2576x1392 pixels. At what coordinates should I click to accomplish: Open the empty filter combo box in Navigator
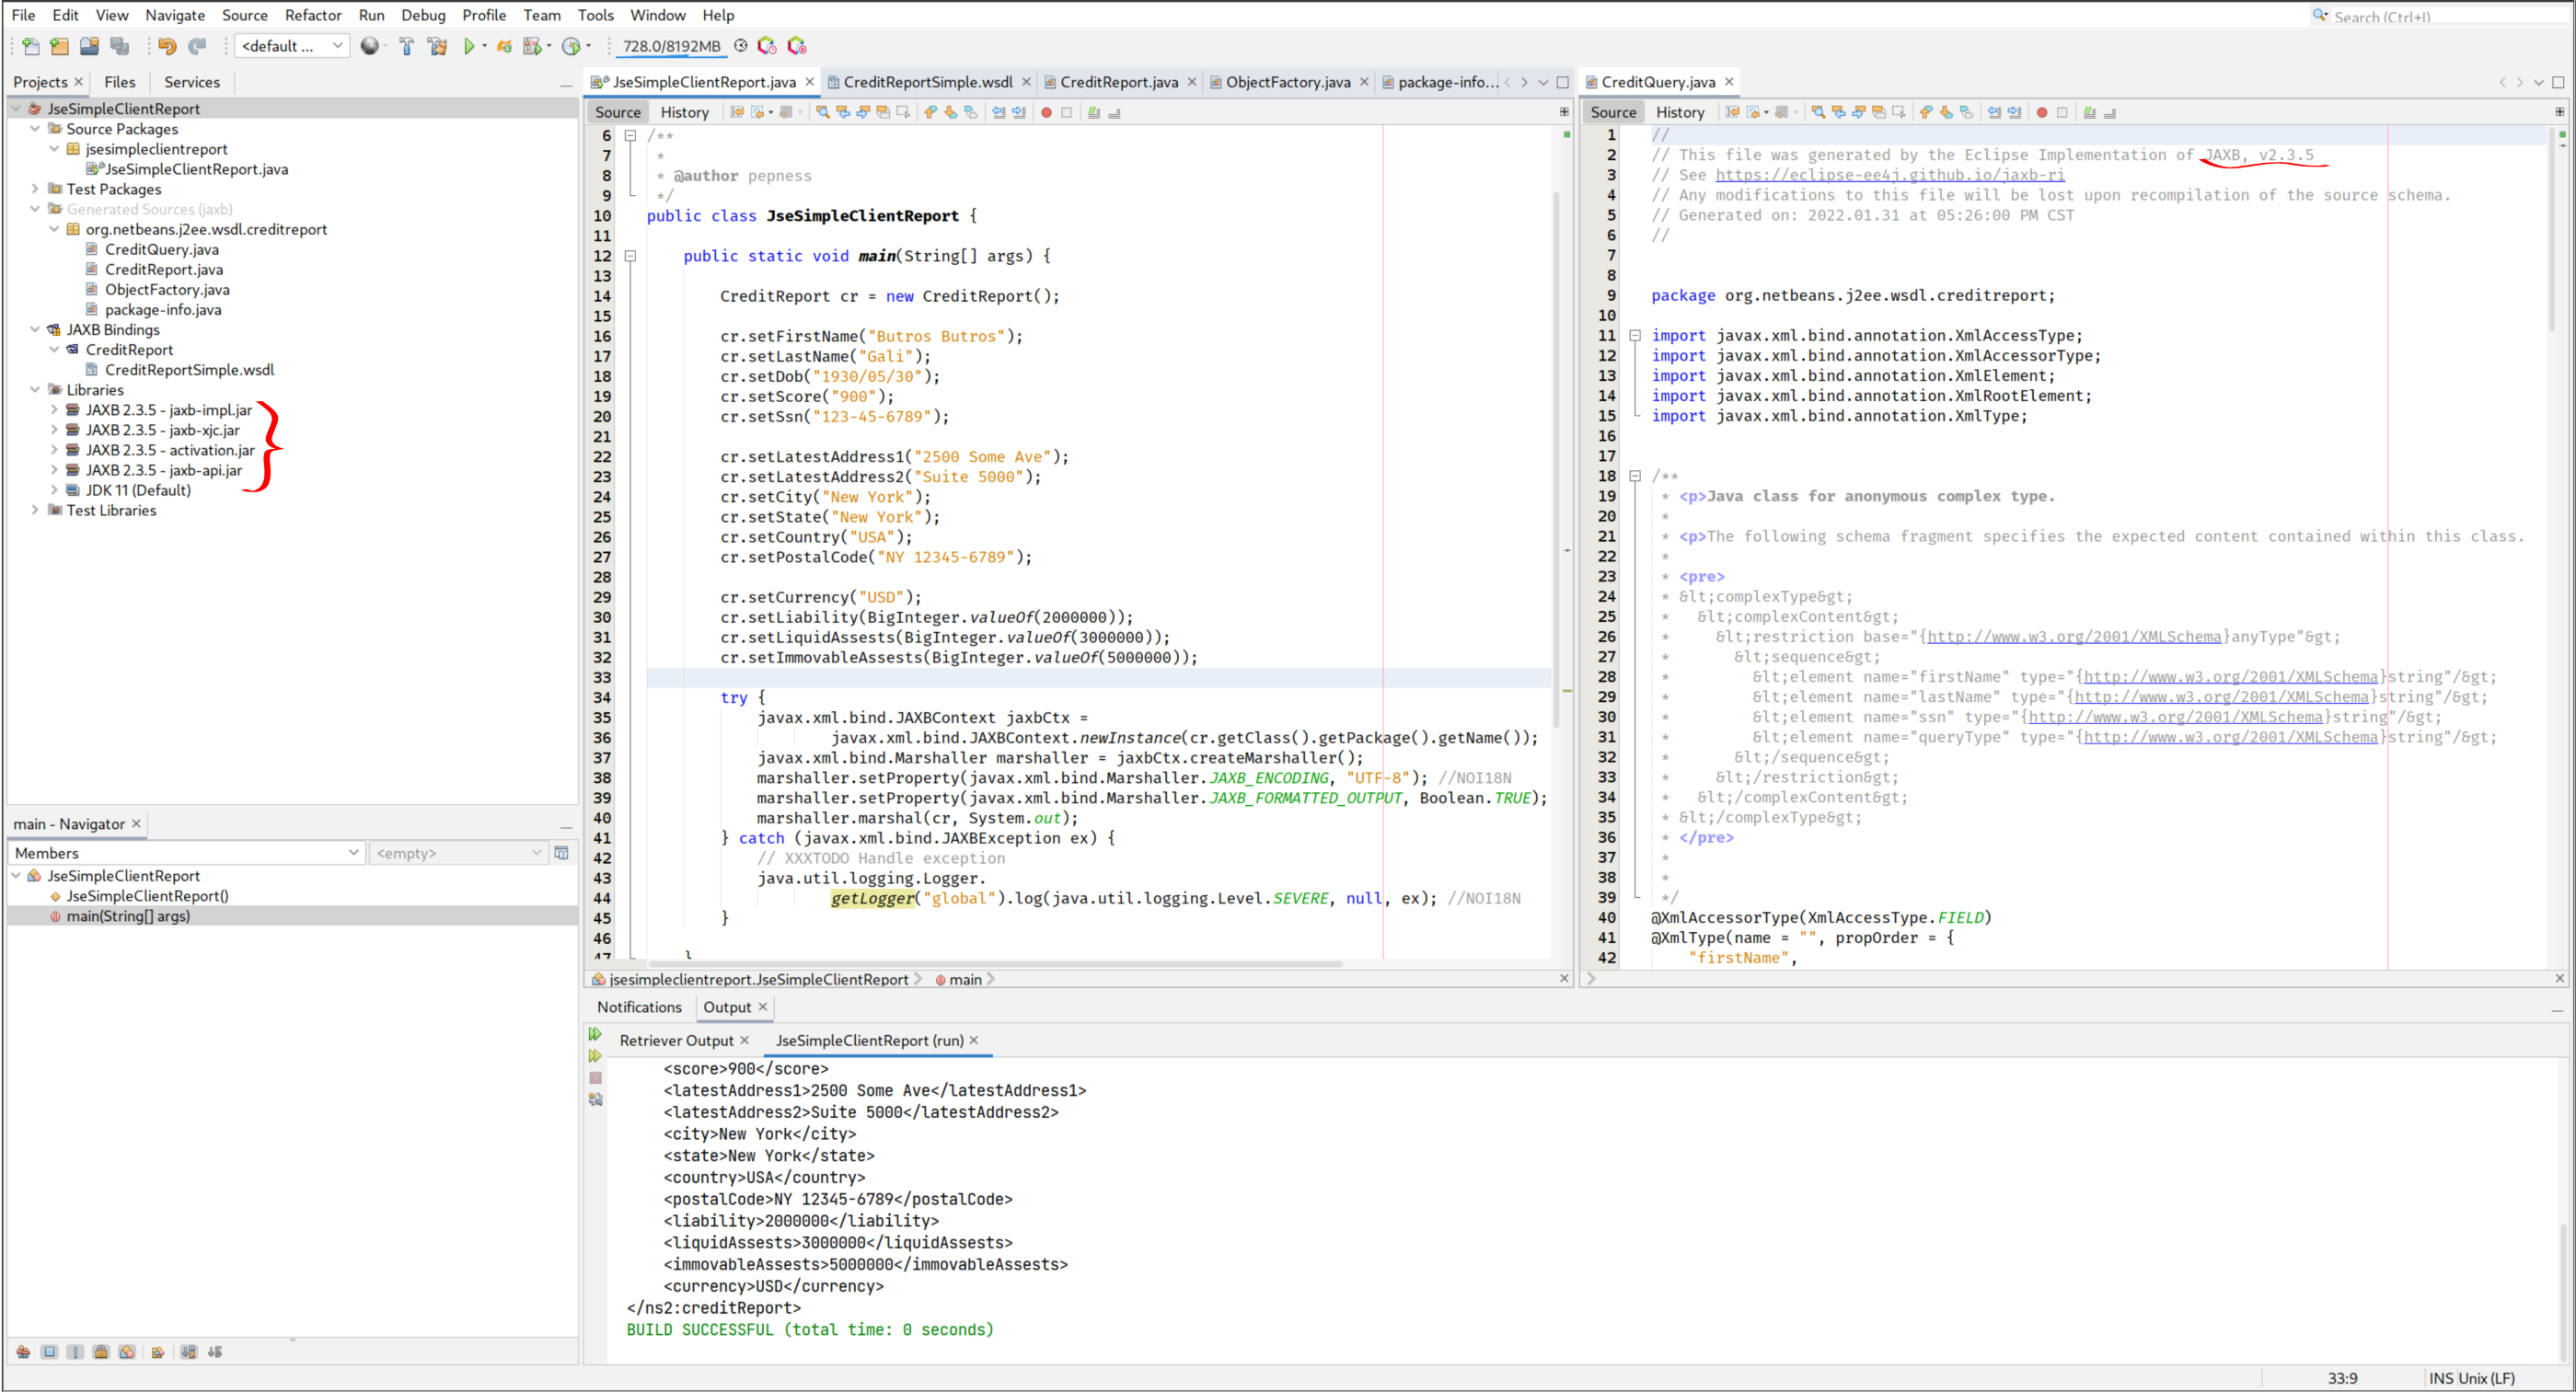tap(458, 853)
